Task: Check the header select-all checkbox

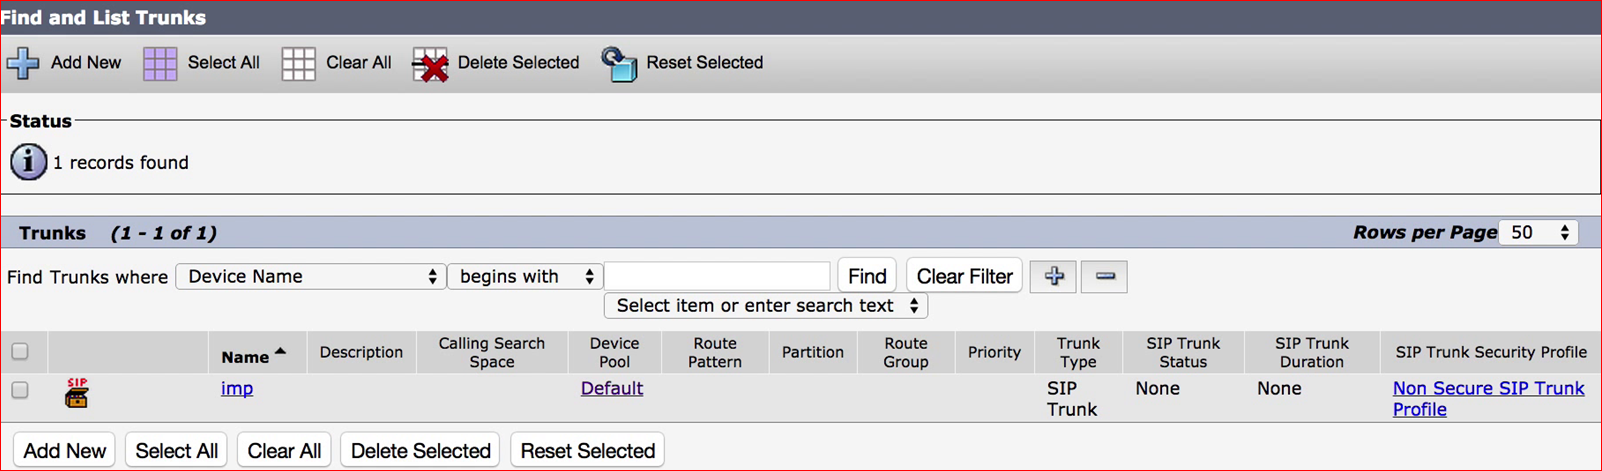Action: point(20,351)
